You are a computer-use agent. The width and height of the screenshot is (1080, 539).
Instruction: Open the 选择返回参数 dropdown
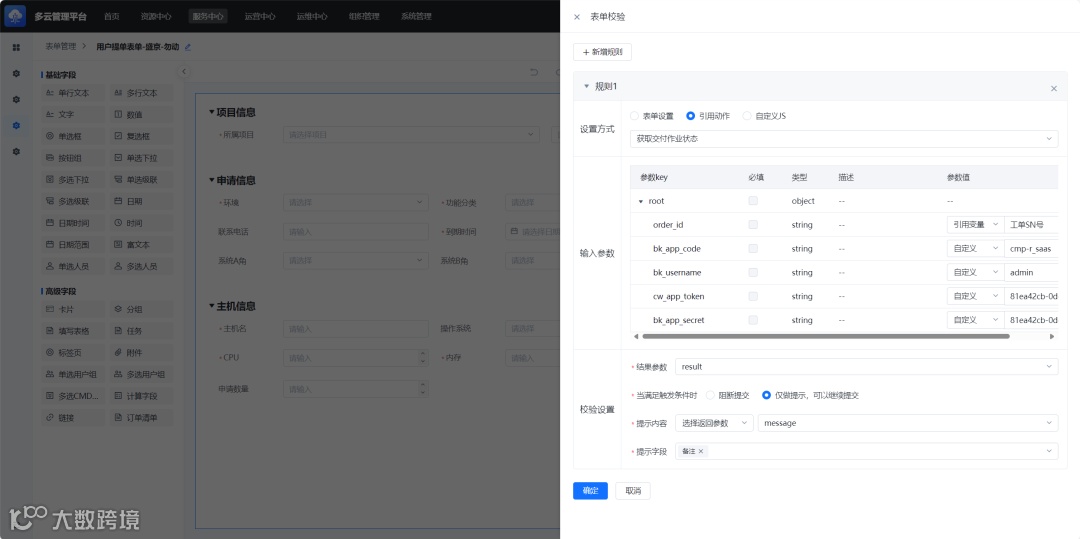[714, 423]
